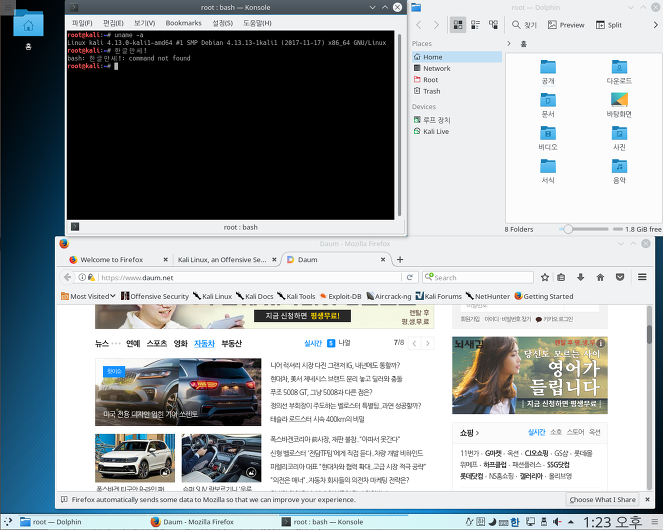Open Aircrack-ng bookmark
The width and height of the screenshot is (663, 530).
(389, 296)
